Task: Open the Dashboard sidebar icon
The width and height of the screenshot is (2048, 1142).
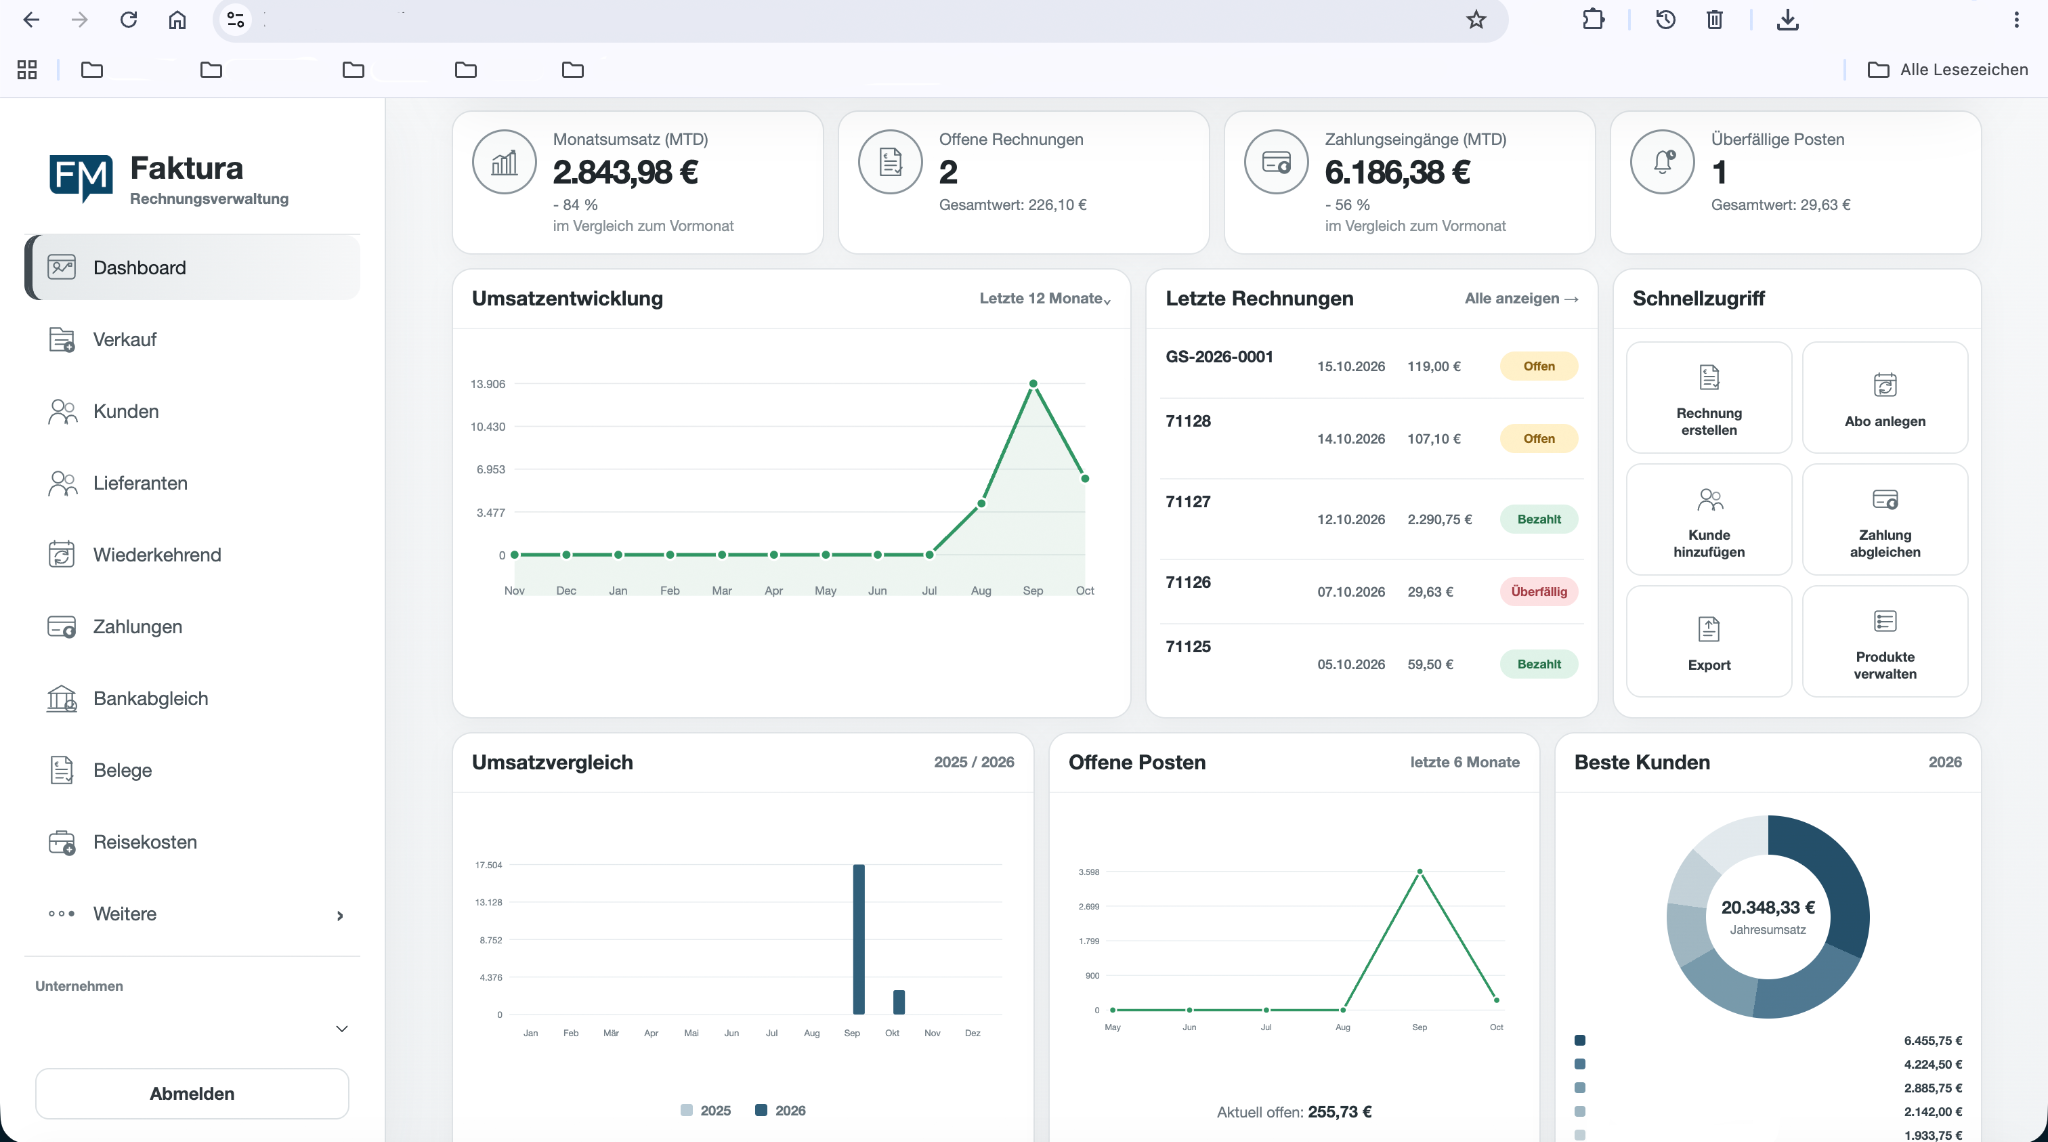Action: point(62,267)
